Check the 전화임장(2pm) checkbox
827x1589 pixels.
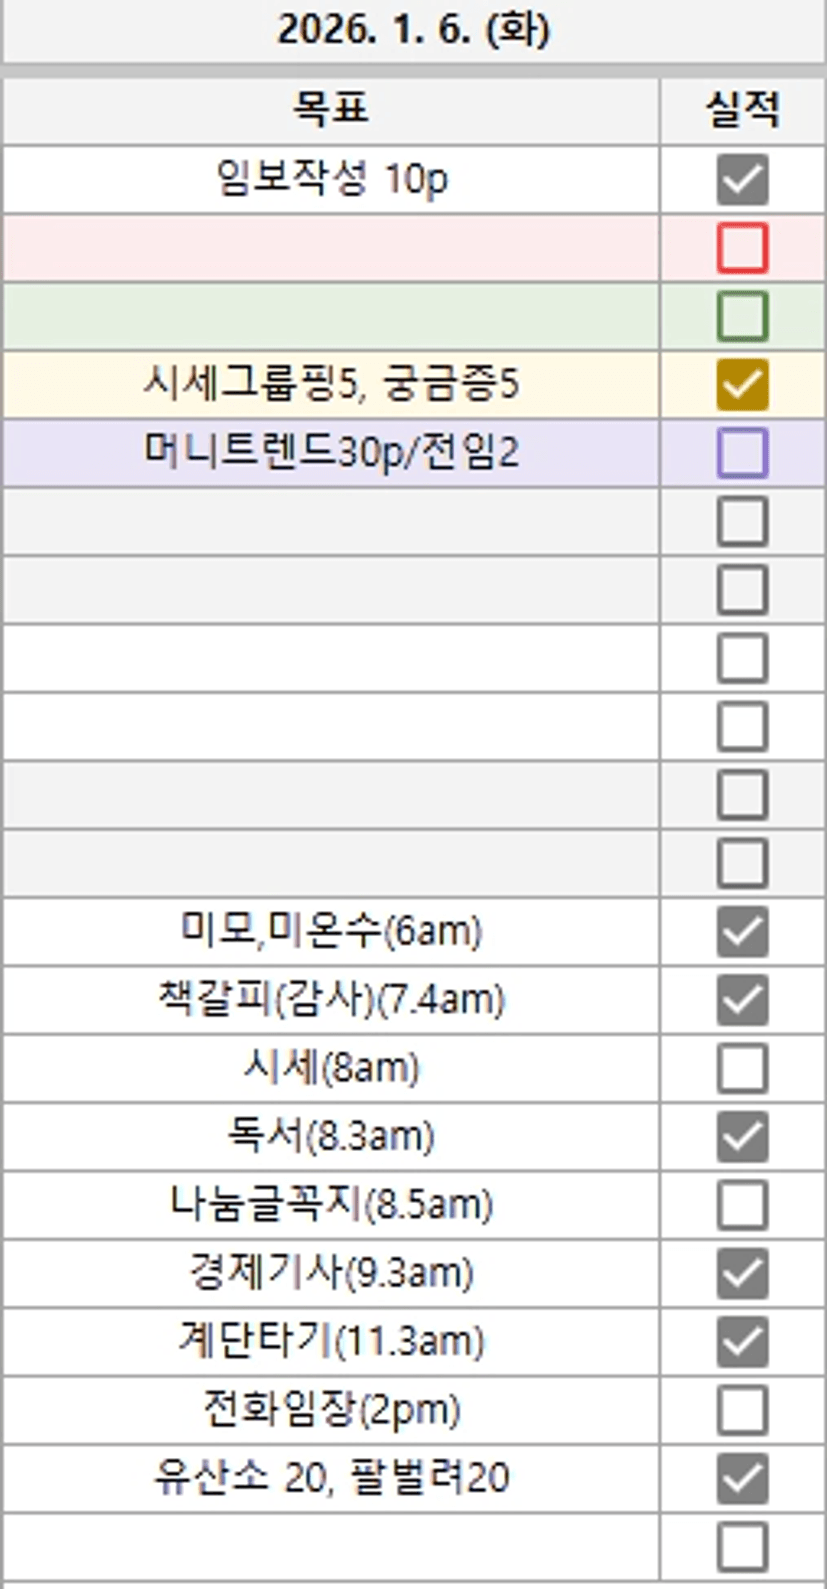[742, 1410]
